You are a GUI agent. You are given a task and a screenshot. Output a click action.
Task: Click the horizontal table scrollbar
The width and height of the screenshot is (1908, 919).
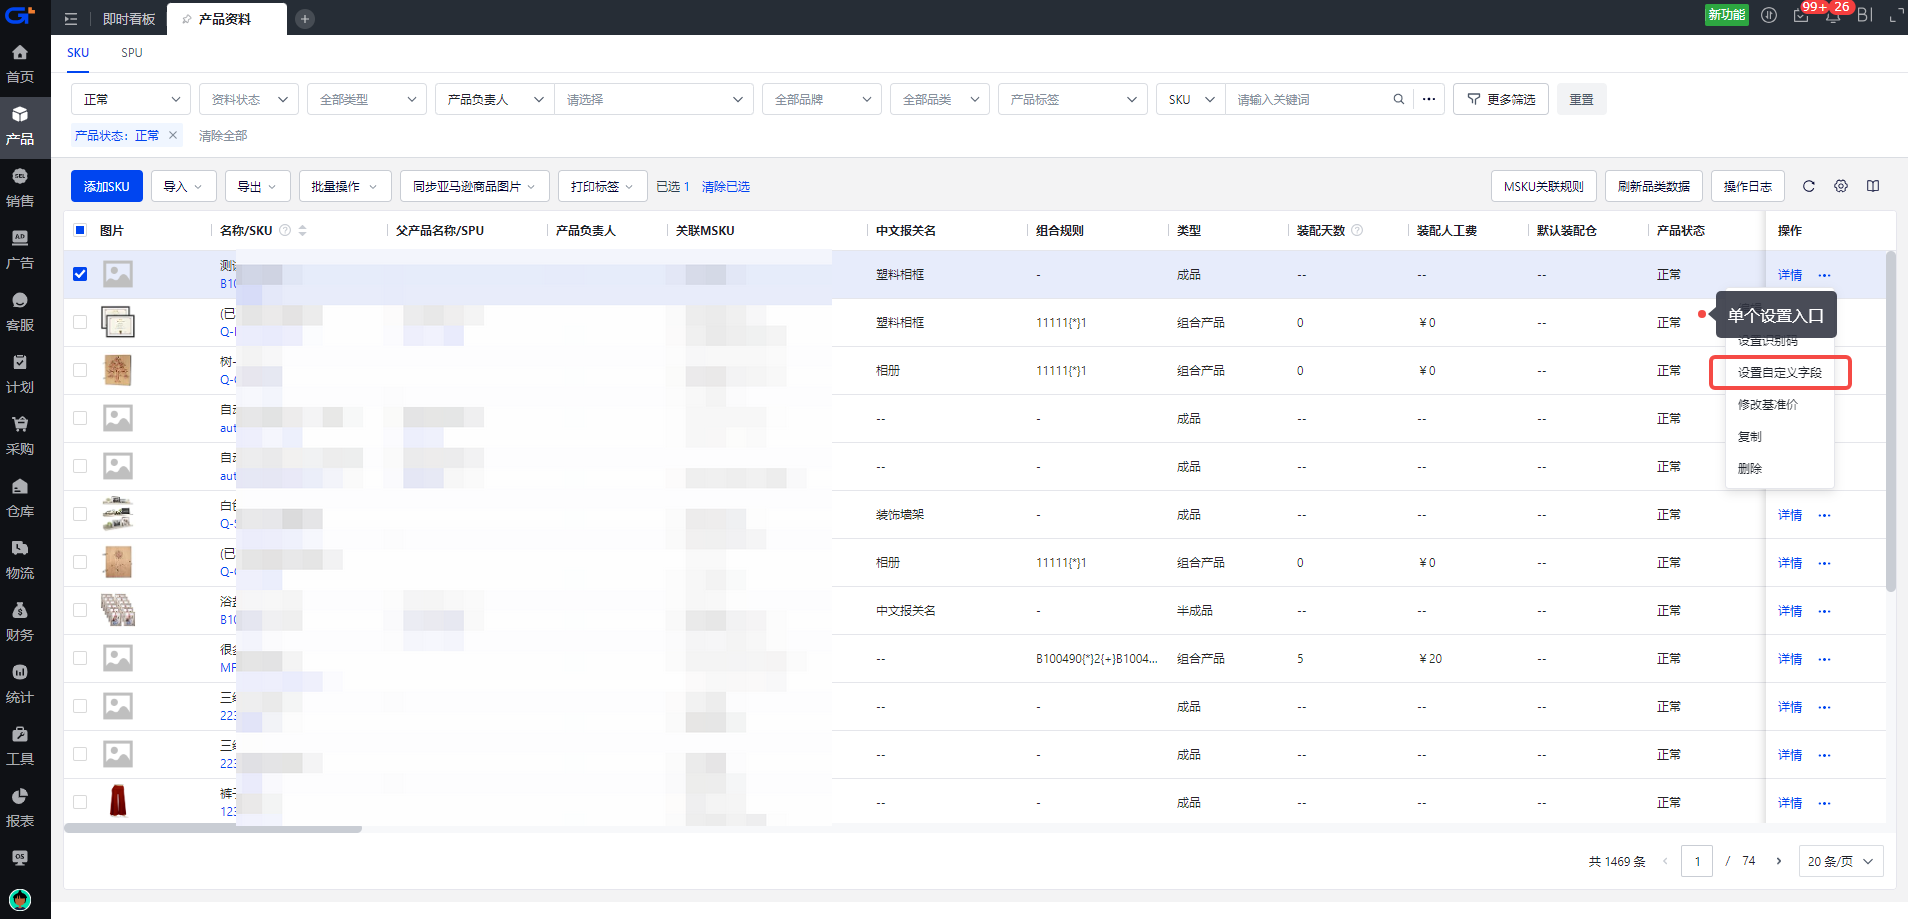pyautogui.click(x=213, y=829)
